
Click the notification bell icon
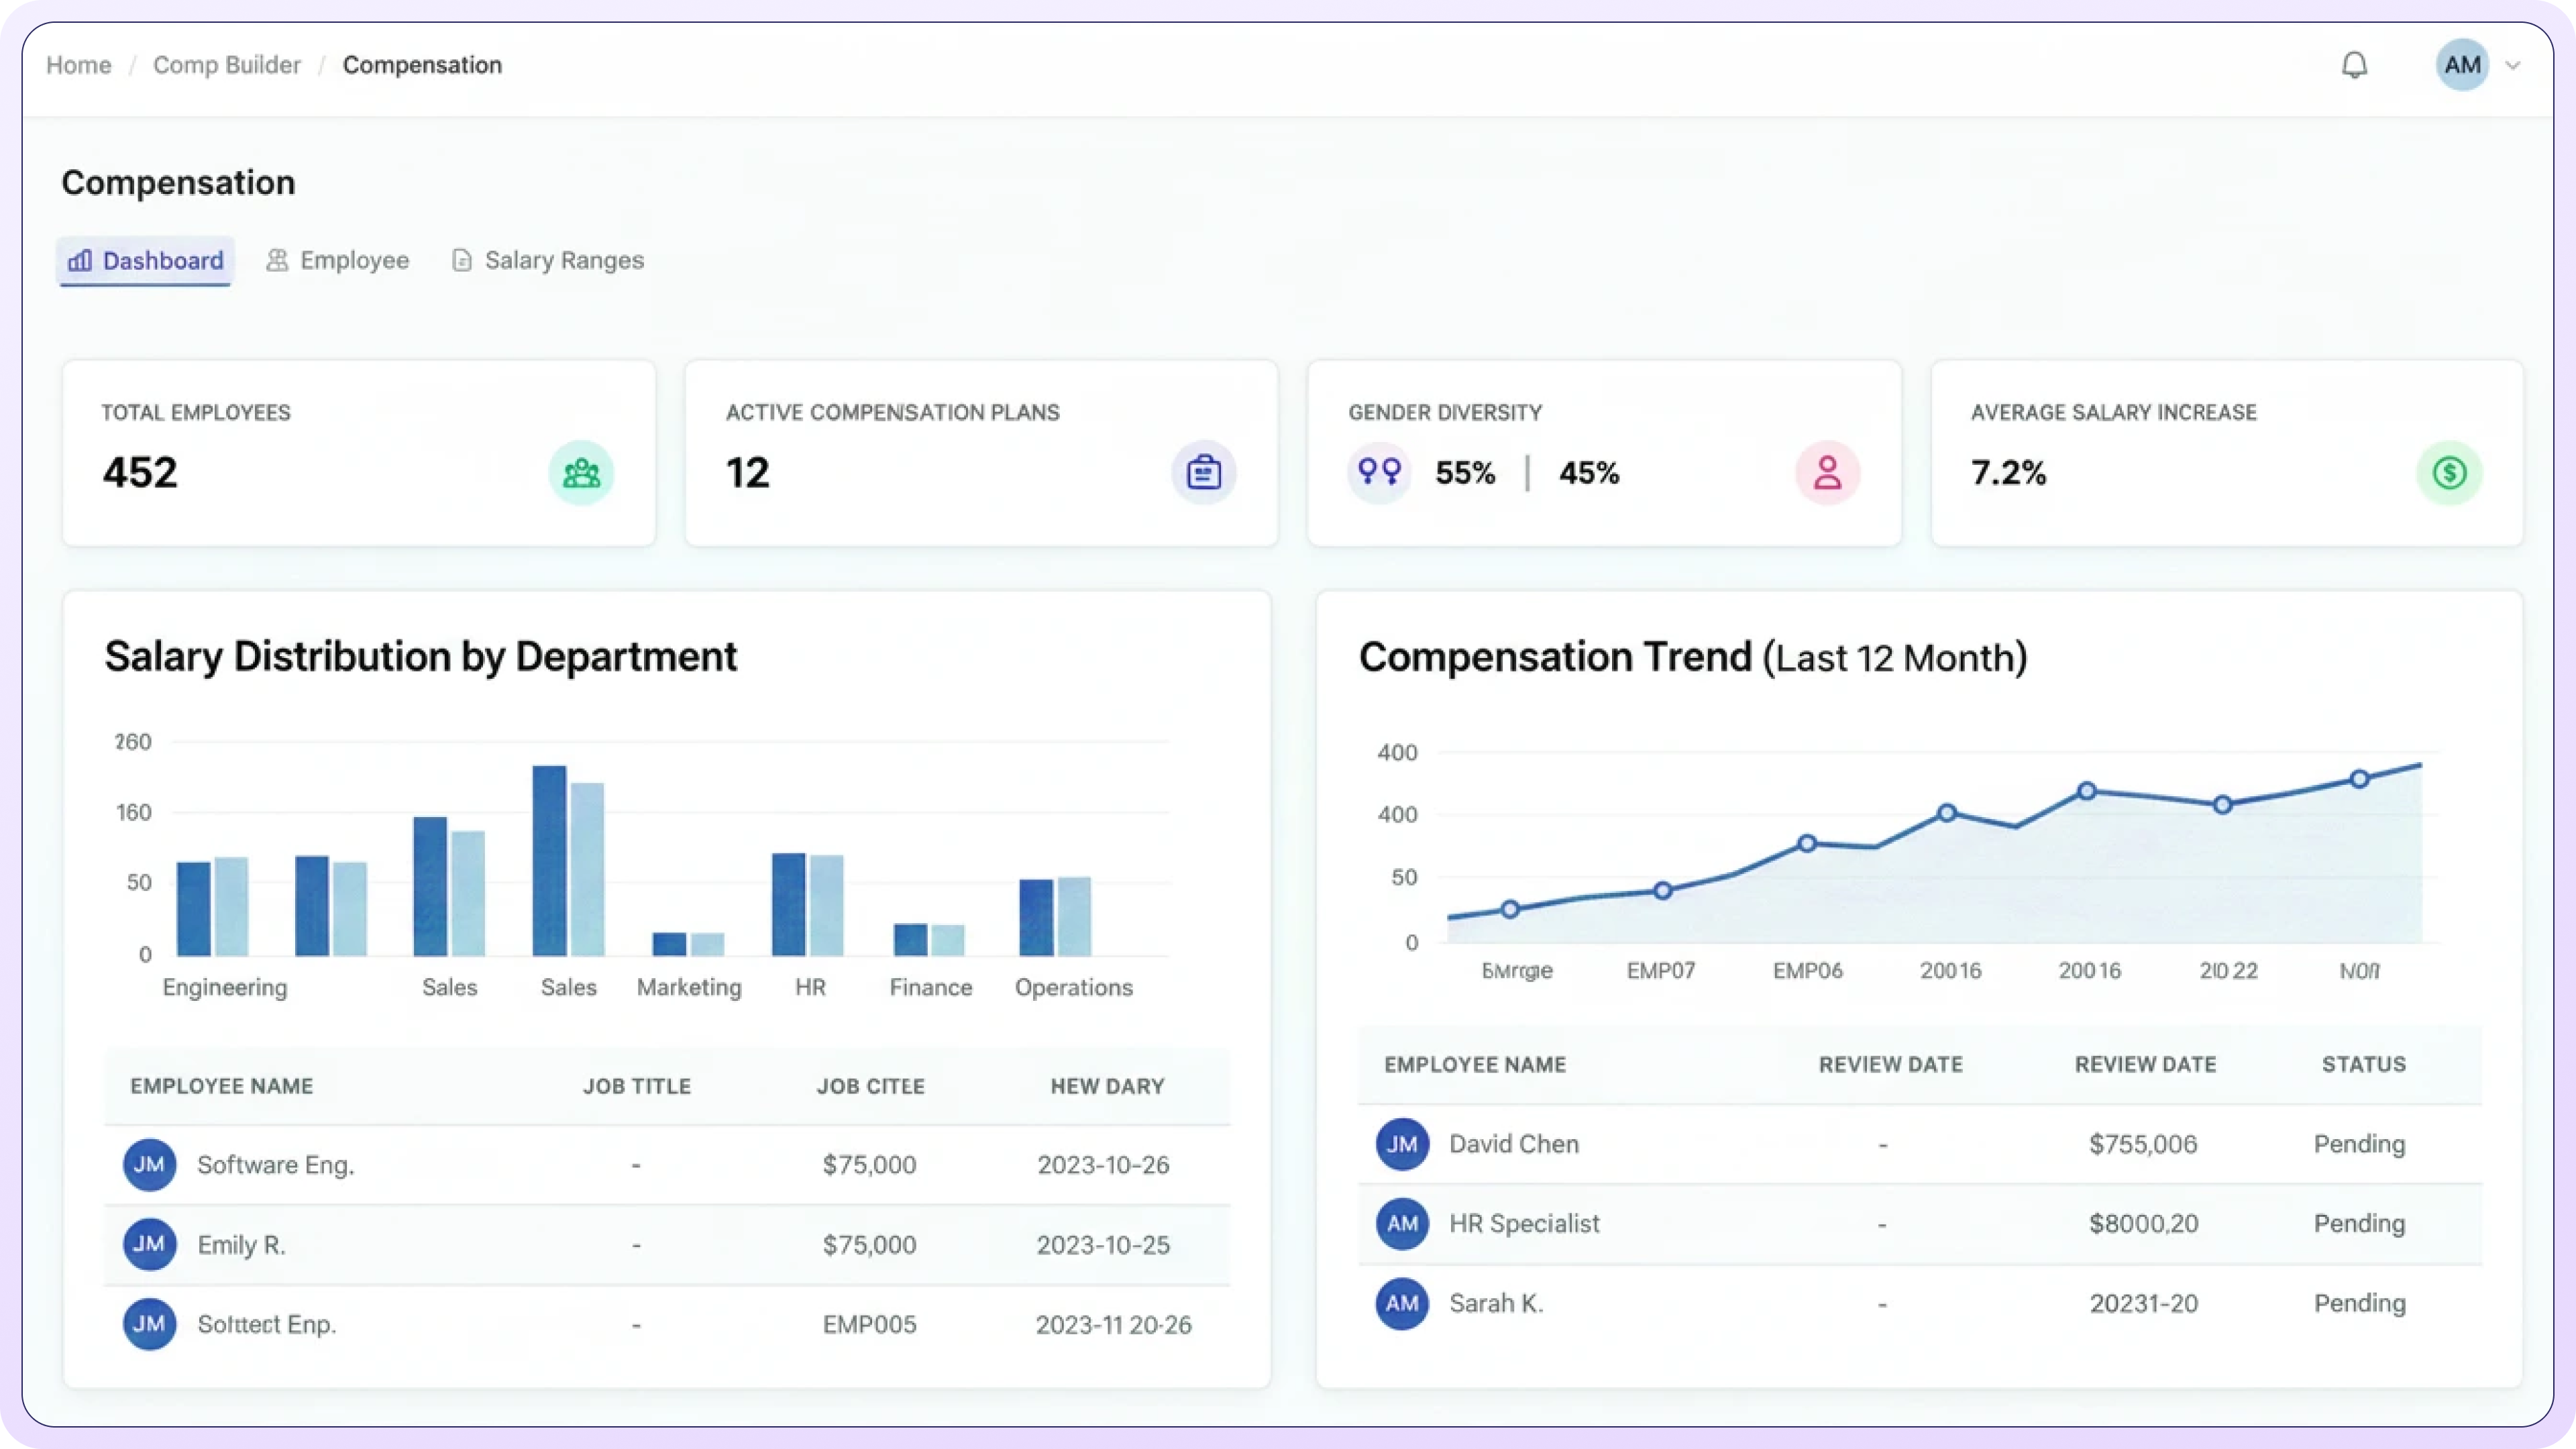(2354, 65)
